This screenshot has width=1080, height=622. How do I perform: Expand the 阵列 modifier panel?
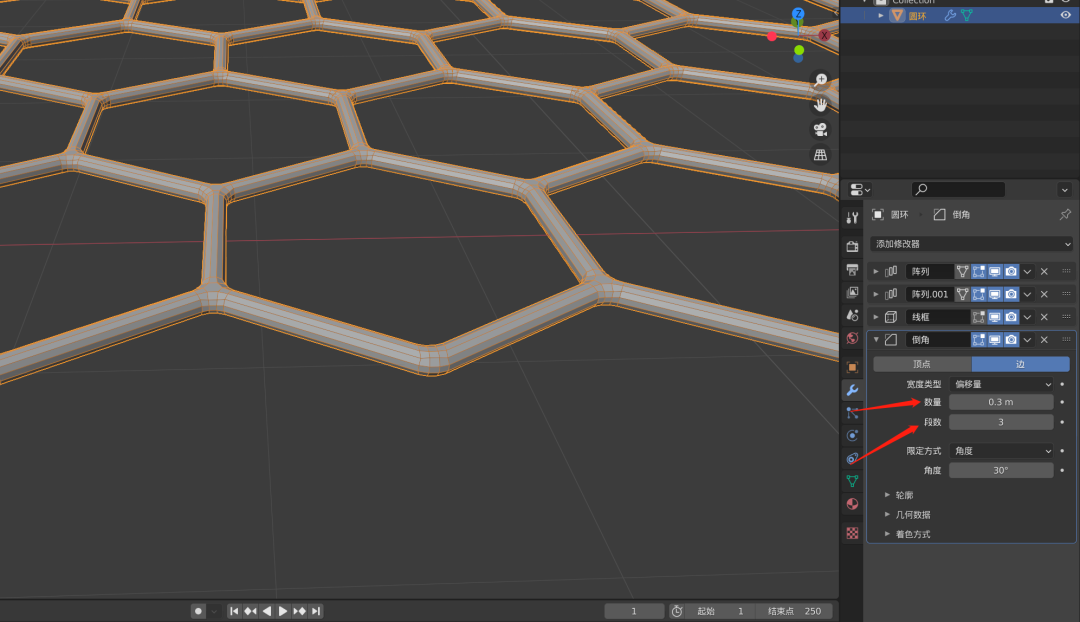[x=876, y=271]
